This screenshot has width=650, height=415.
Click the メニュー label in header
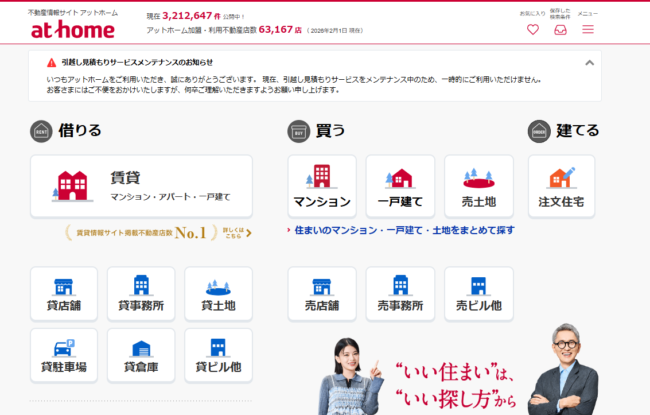[x=588, y=14]
